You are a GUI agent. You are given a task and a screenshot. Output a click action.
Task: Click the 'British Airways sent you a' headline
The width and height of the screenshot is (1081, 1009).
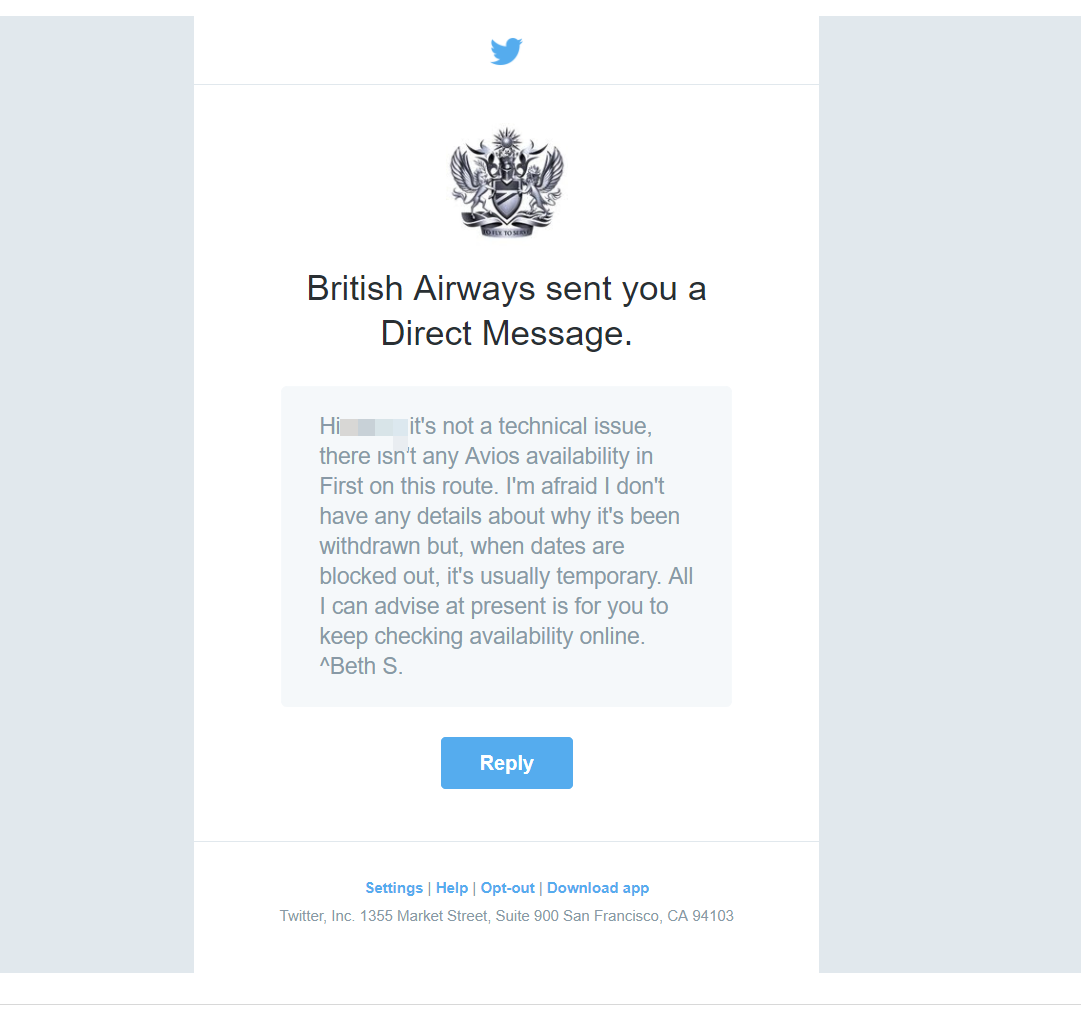(x=507, y=288)
